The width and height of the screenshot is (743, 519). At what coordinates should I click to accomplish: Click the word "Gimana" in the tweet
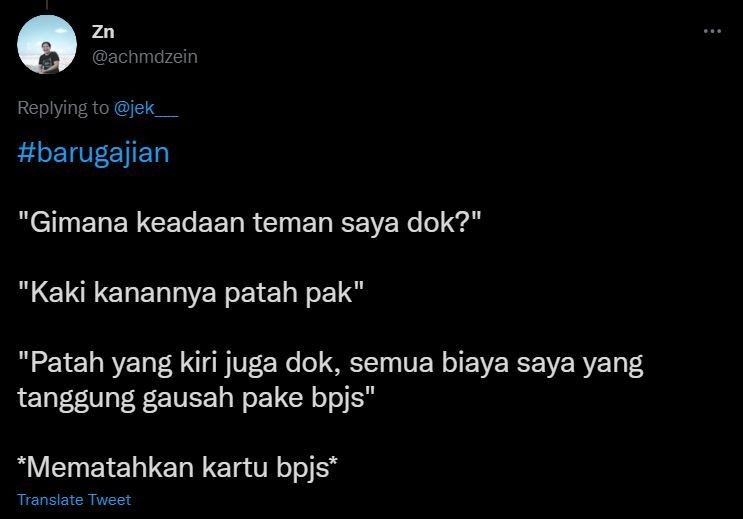[79, 222]
